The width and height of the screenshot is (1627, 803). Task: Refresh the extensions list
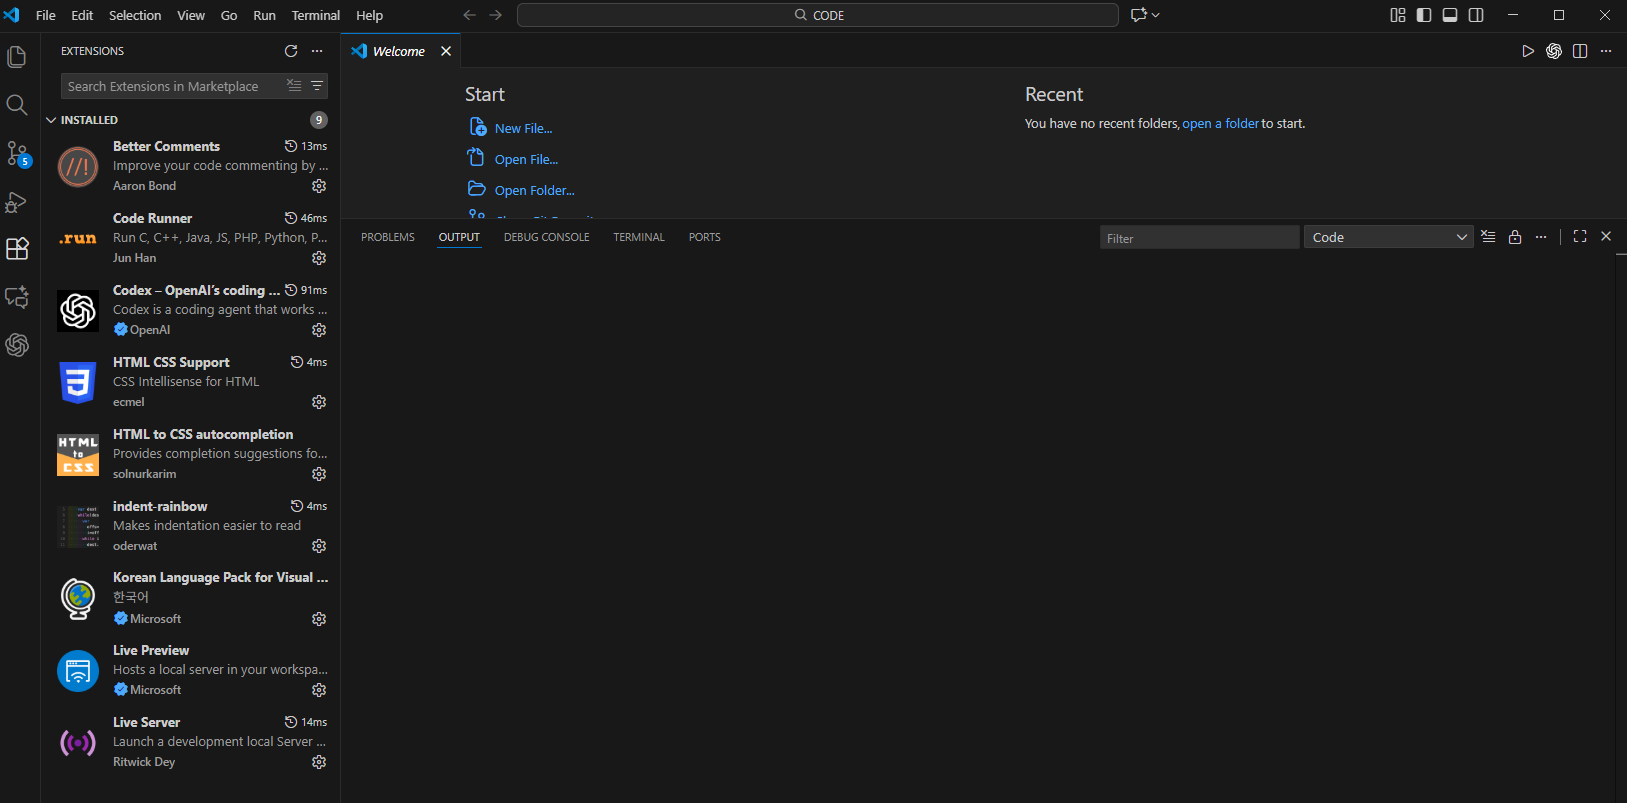pyautogui.click(x=291, y=51)
